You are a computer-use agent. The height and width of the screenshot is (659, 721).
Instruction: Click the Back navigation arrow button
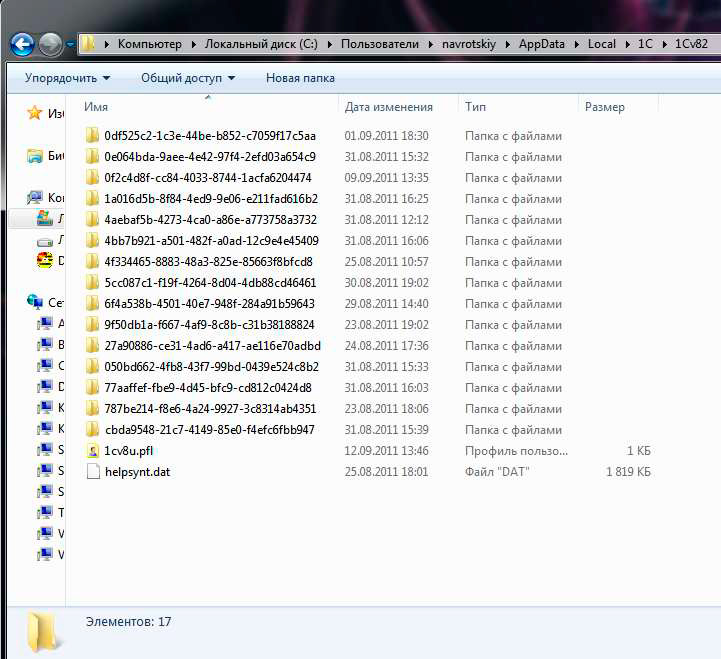click(x=22, y=44)
